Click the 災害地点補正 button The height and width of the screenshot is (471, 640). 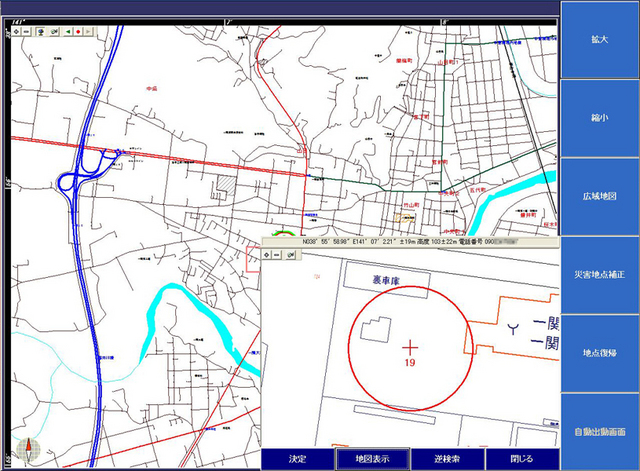click(600, 275)
